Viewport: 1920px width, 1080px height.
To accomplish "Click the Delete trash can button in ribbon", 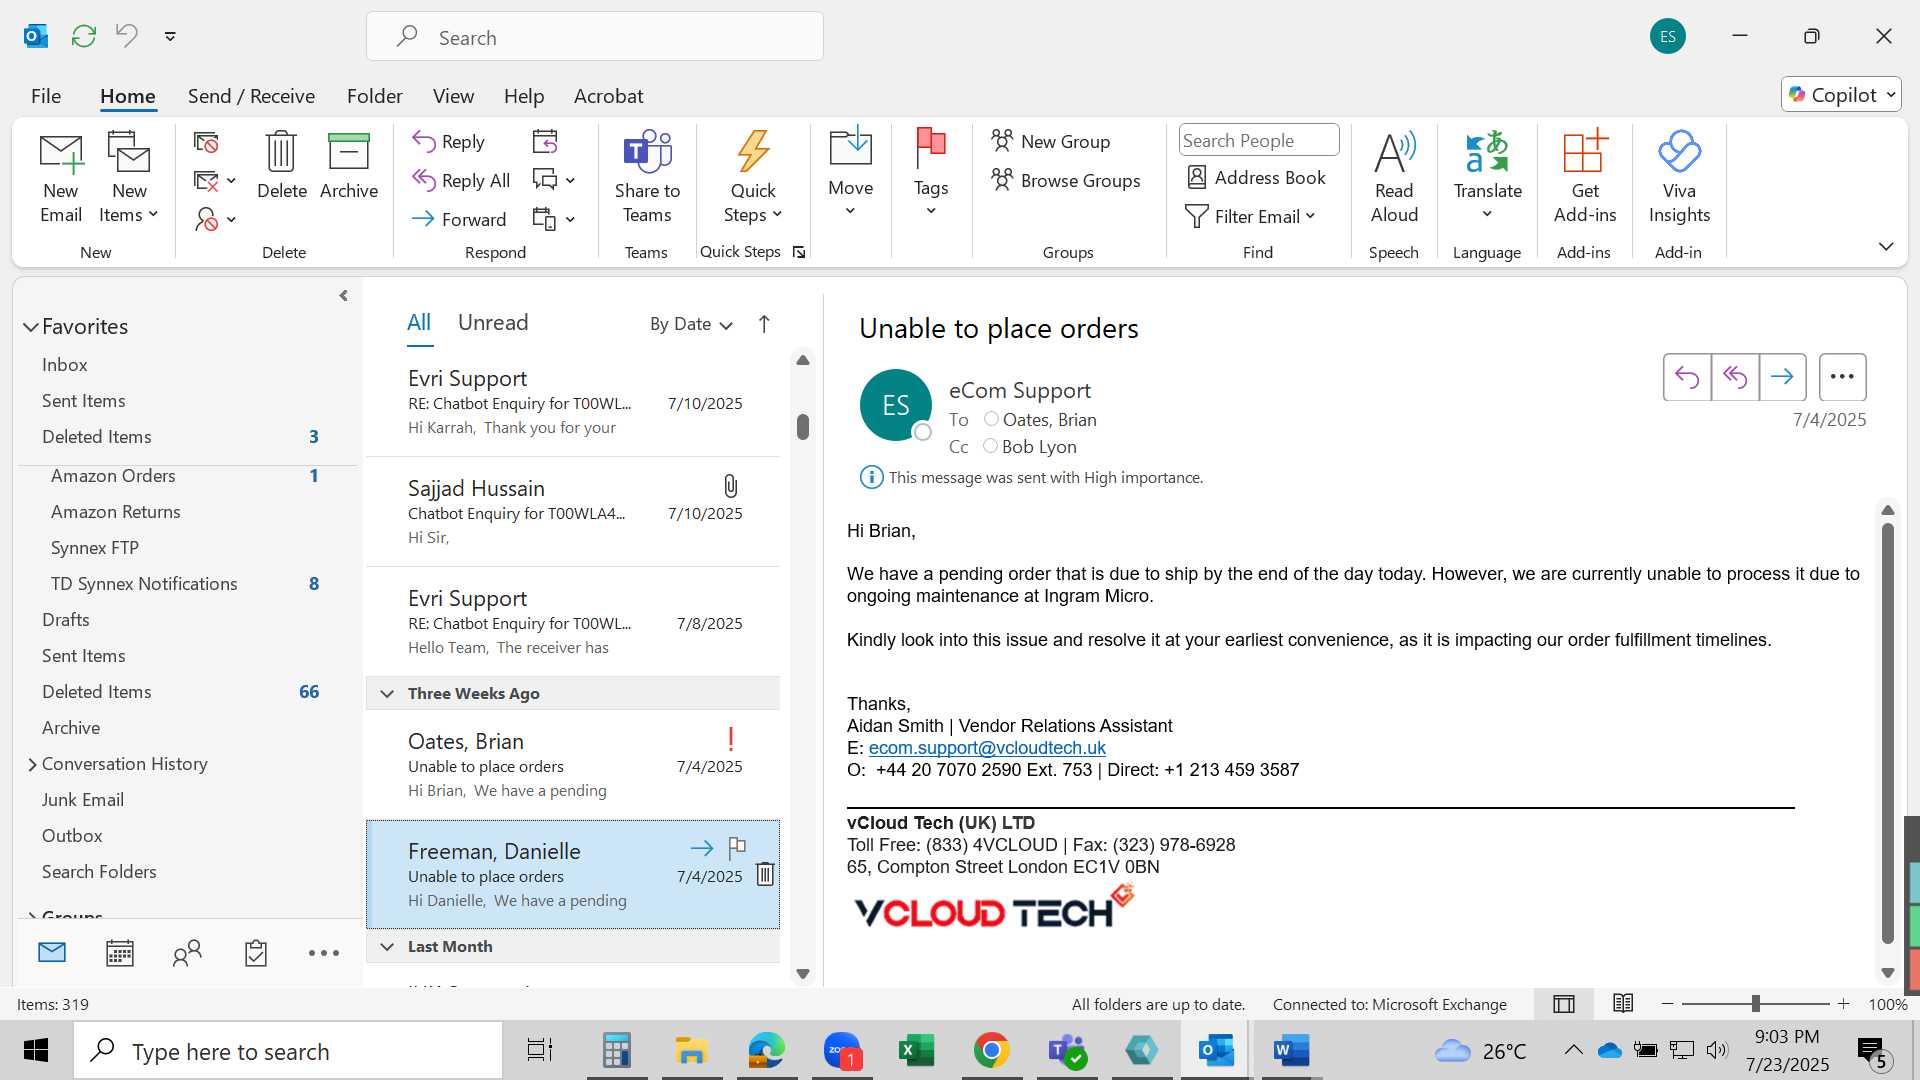I will point(281,165).
